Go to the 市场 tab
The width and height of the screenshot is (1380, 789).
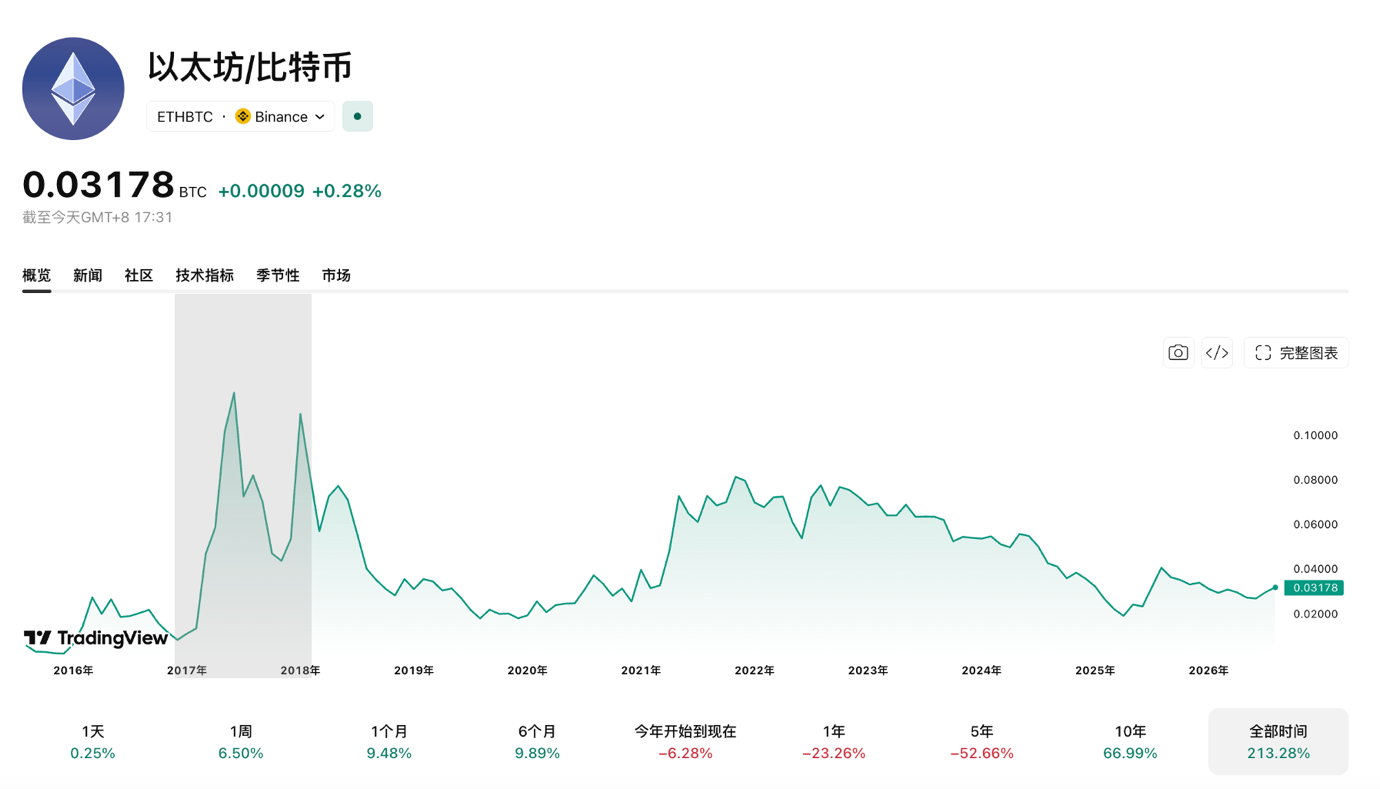336,275
